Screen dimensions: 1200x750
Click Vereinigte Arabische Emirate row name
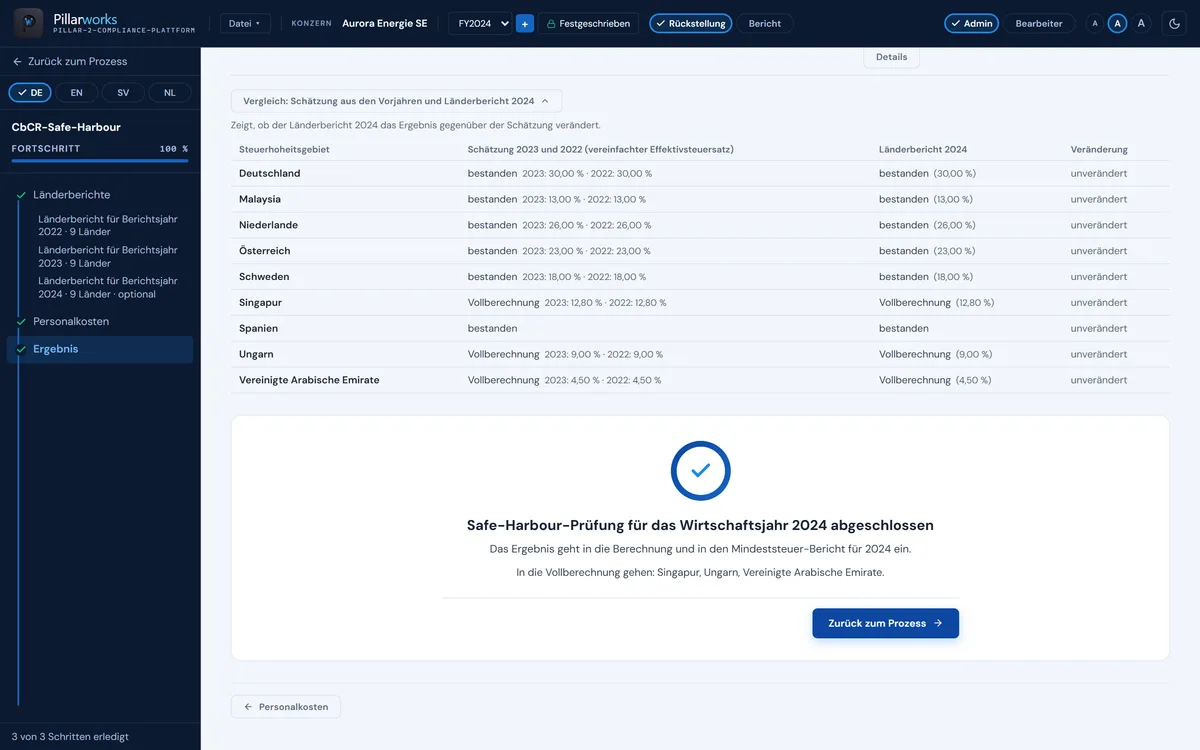309,380
